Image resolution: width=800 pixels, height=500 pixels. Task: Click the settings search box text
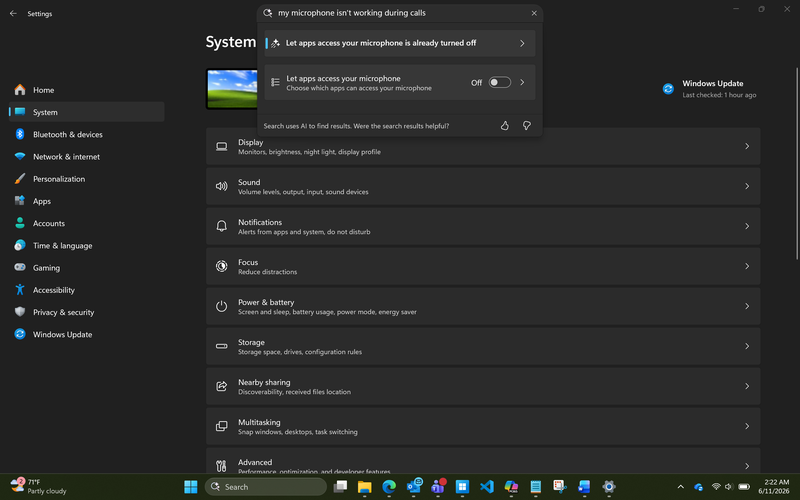(x=352, y=13)
